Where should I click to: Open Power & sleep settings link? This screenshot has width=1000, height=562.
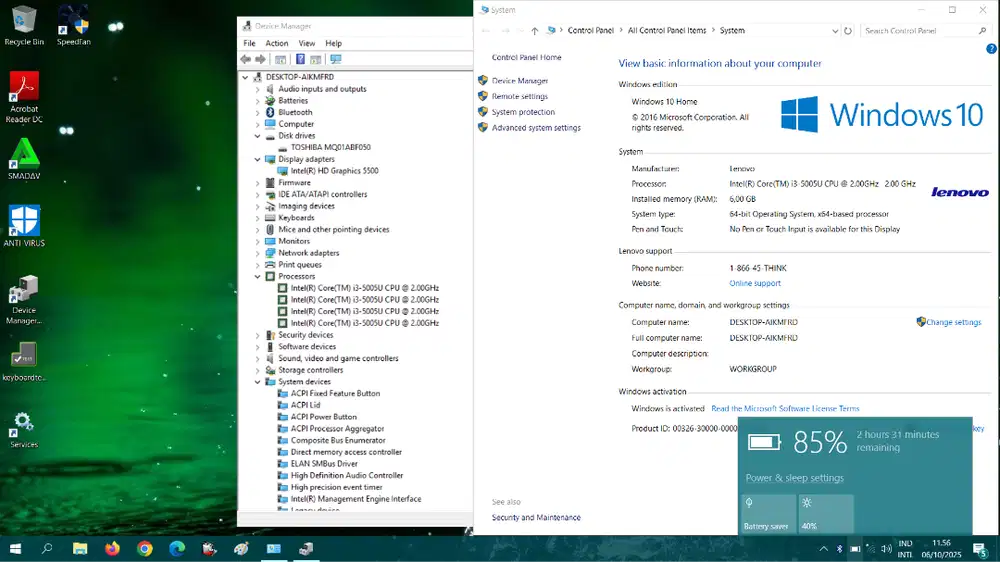coord(794,478)
